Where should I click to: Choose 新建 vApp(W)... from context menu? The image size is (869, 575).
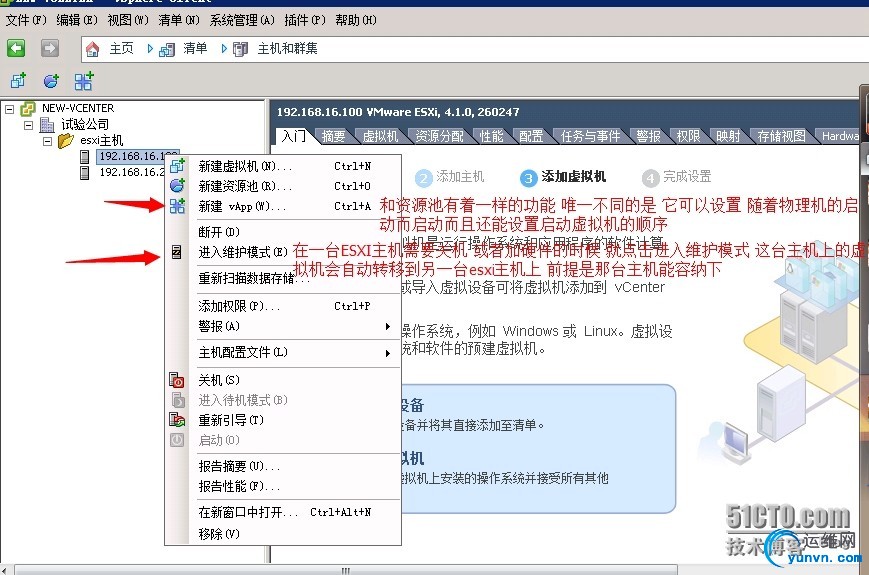283,207
